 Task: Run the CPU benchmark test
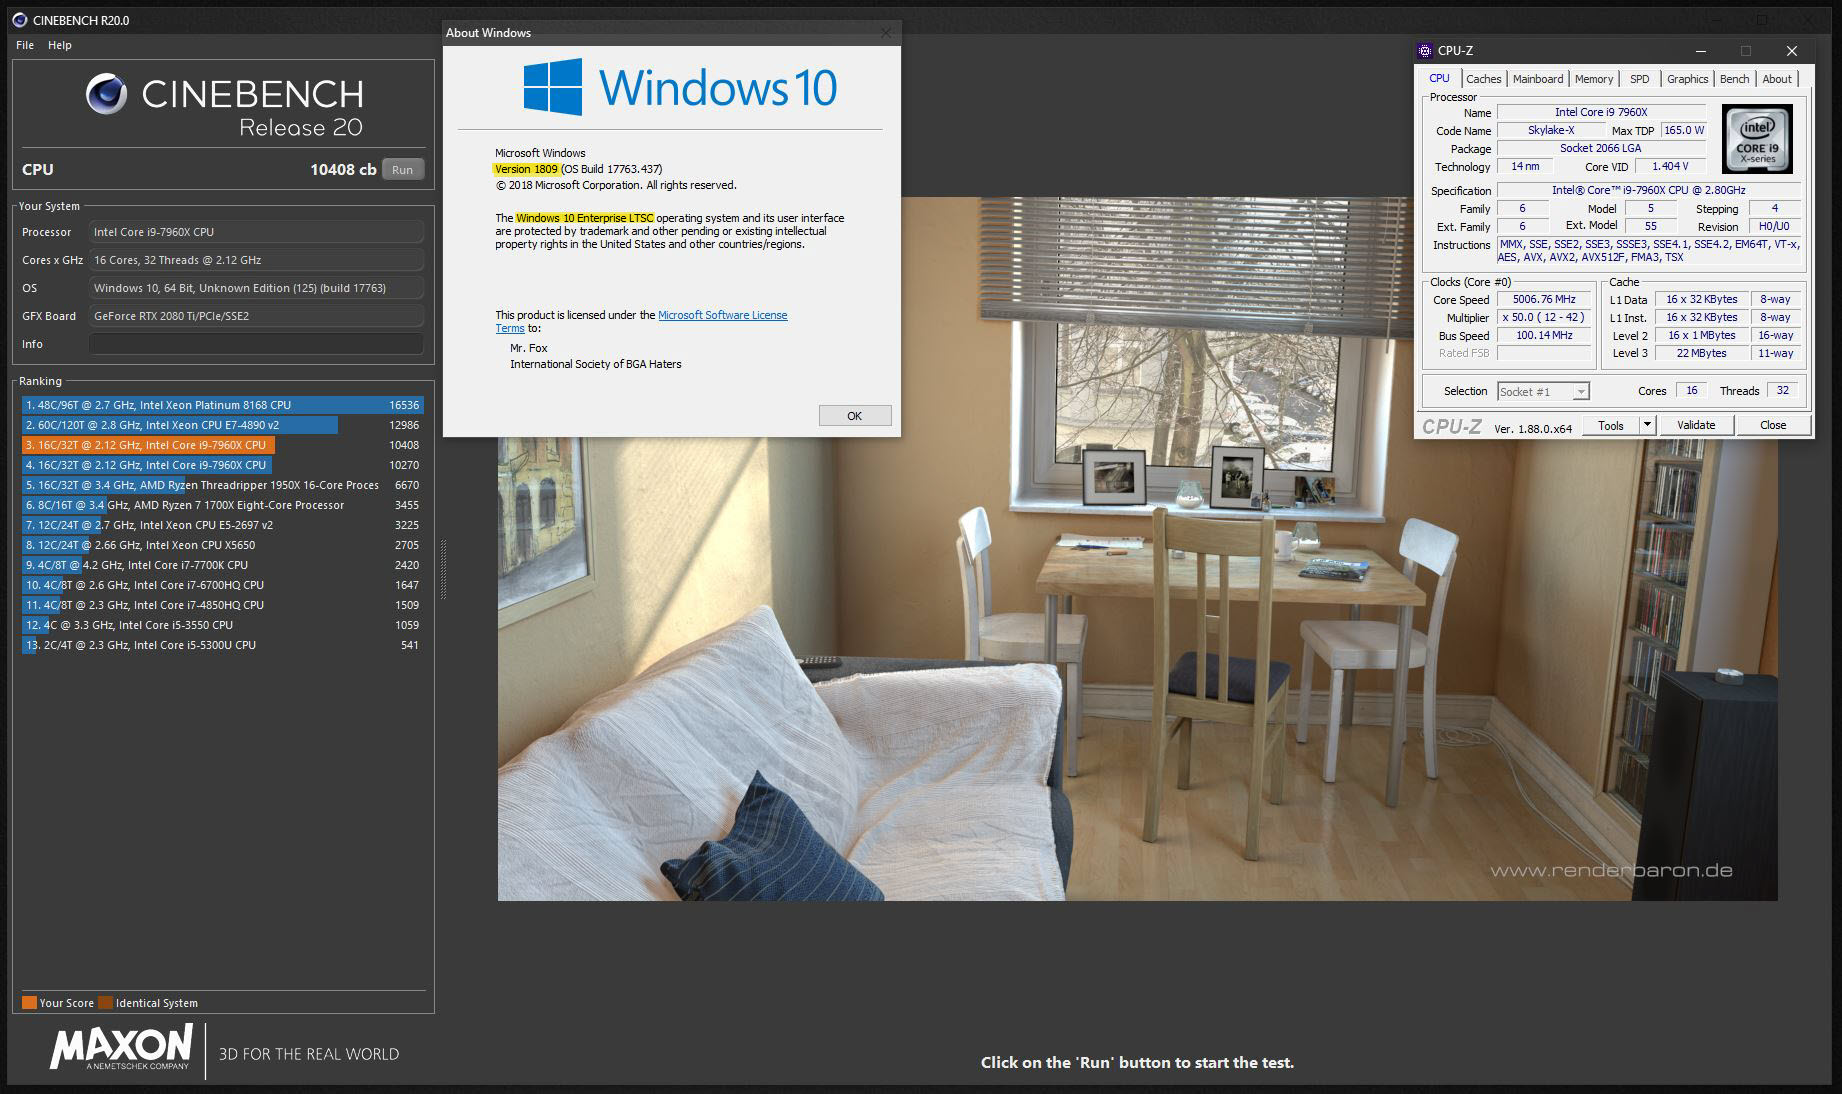(402, 170)
